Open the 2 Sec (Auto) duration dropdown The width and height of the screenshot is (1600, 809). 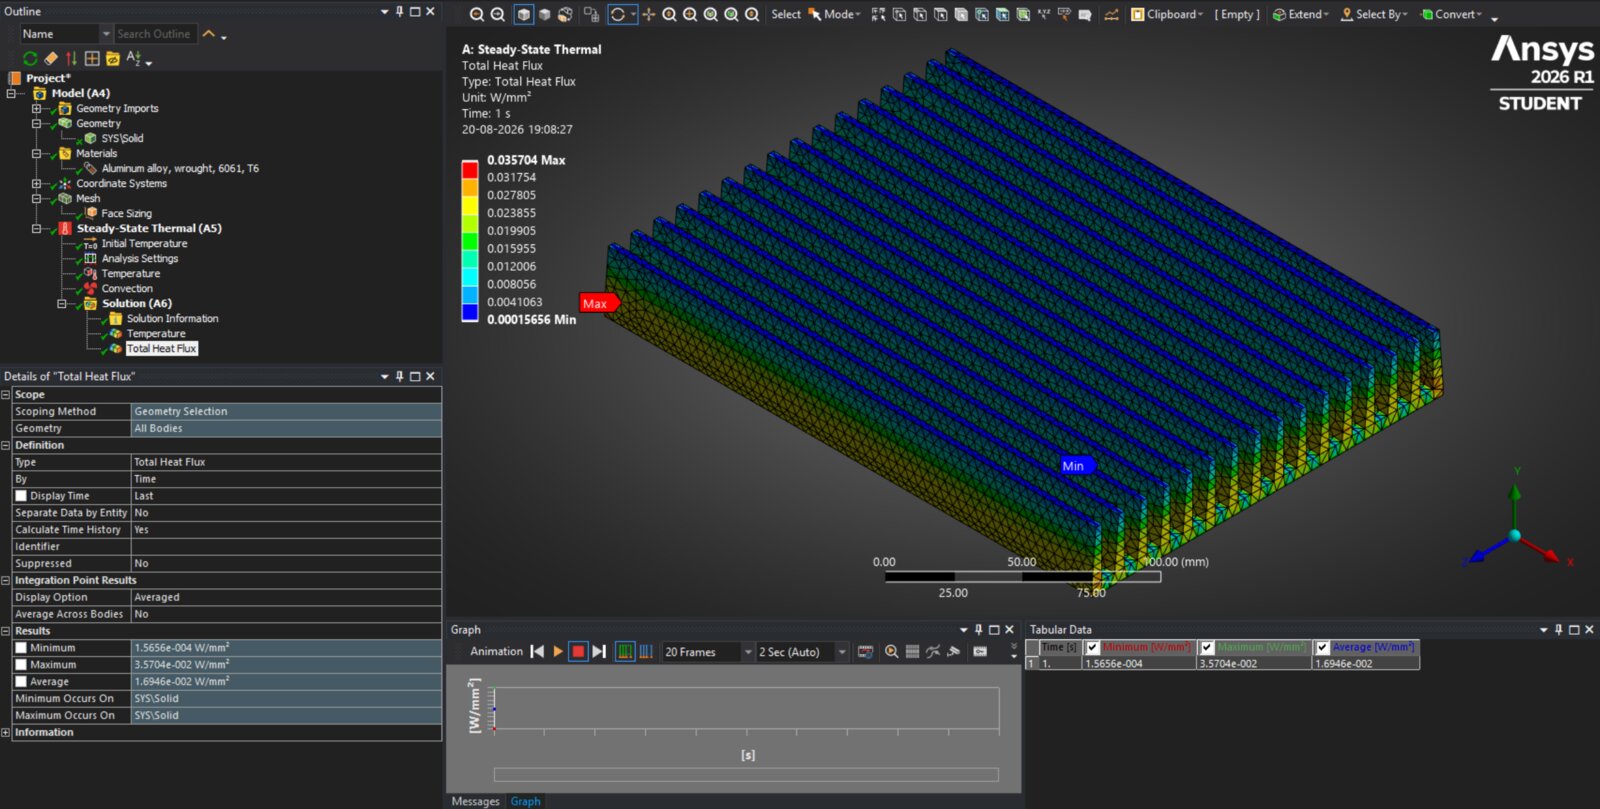842,652
